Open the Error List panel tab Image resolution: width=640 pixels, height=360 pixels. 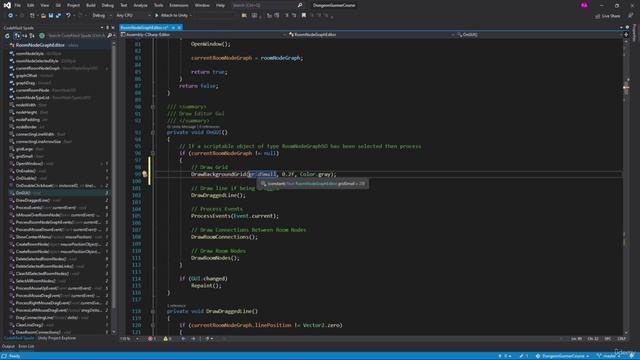tap(26, 346)
